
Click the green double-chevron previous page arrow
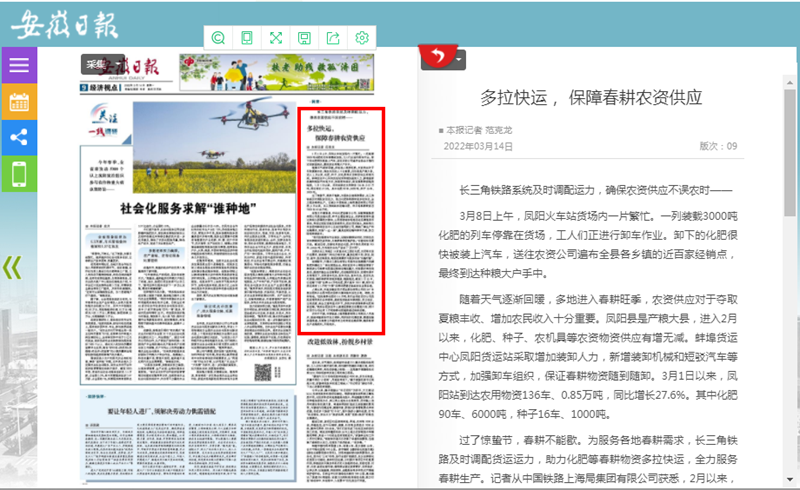pyautogui.click(x=12, y=267)
